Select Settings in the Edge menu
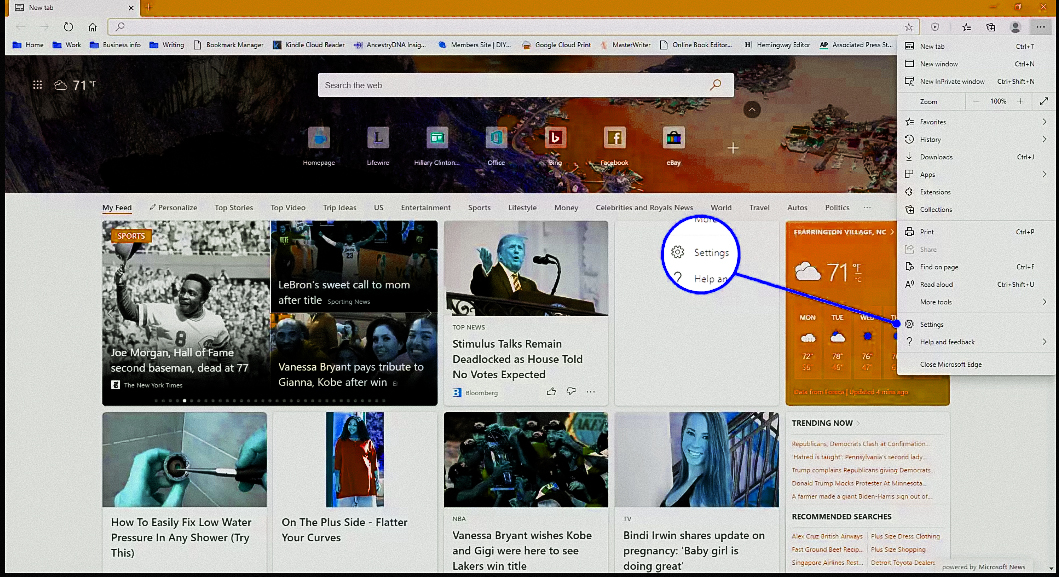This screenshot has width=1059, height=577. click(x=931, y=325)
